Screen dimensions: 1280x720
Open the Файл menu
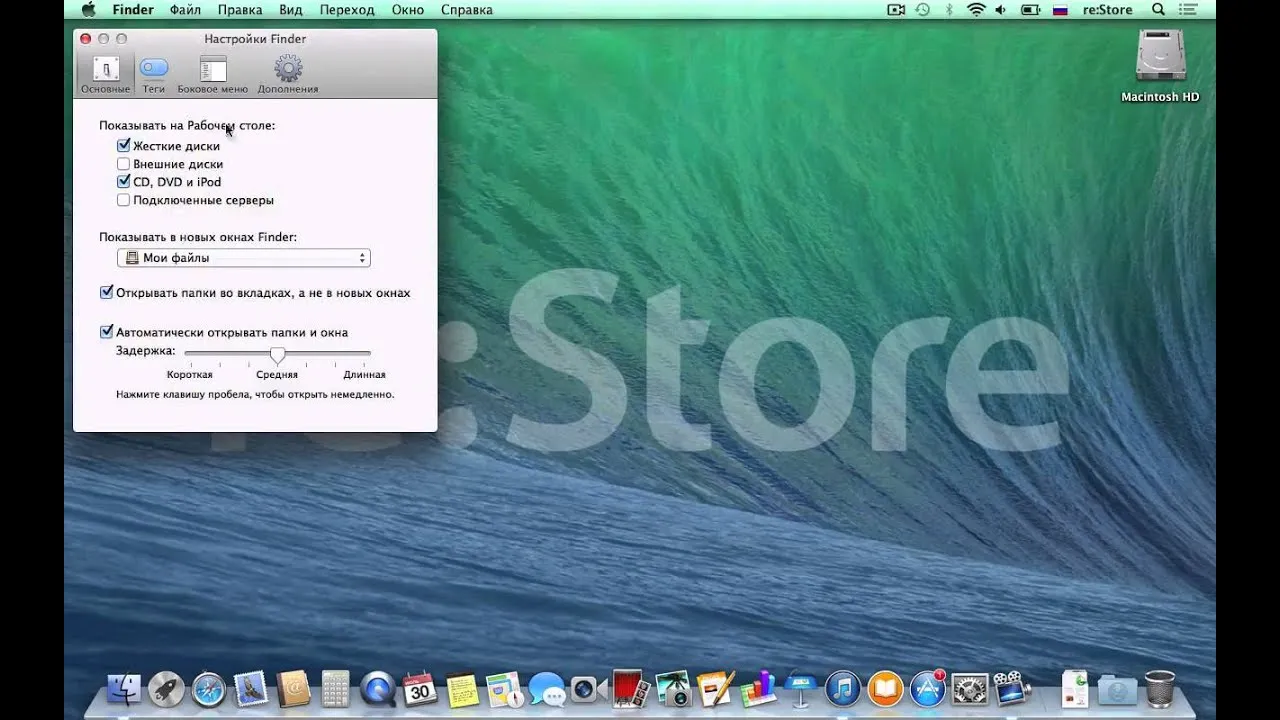(185, 10)
